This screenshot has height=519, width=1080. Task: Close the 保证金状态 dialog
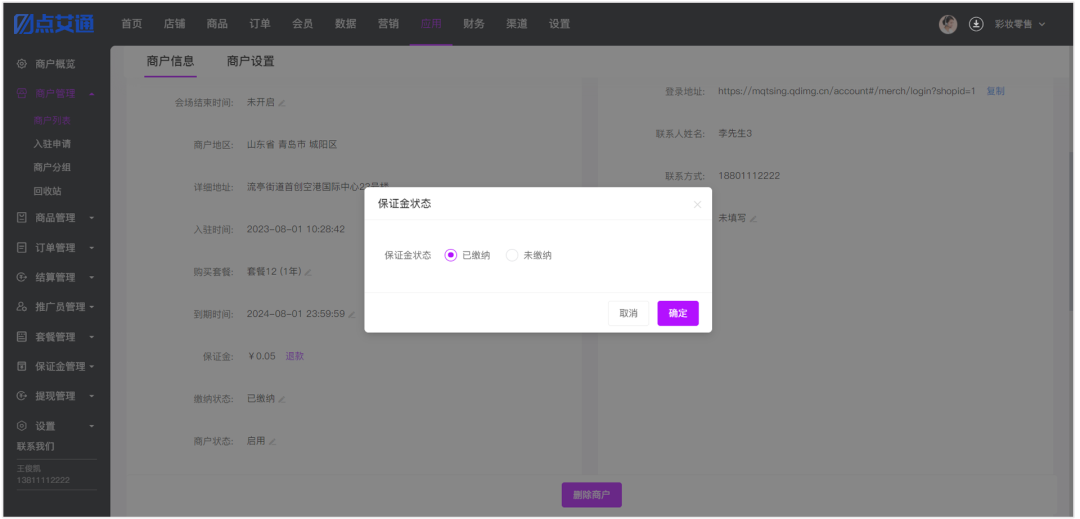[x=697, y=204]
